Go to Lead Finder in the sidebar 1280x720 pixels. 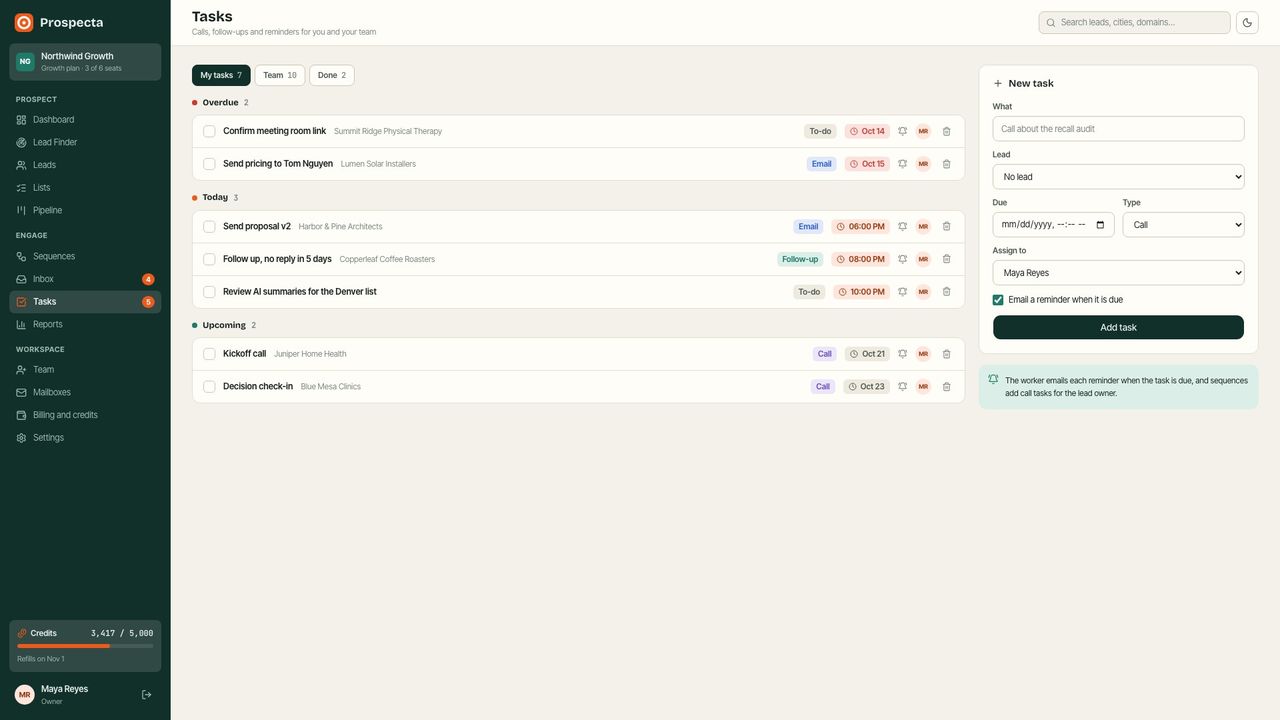(85, 142)
